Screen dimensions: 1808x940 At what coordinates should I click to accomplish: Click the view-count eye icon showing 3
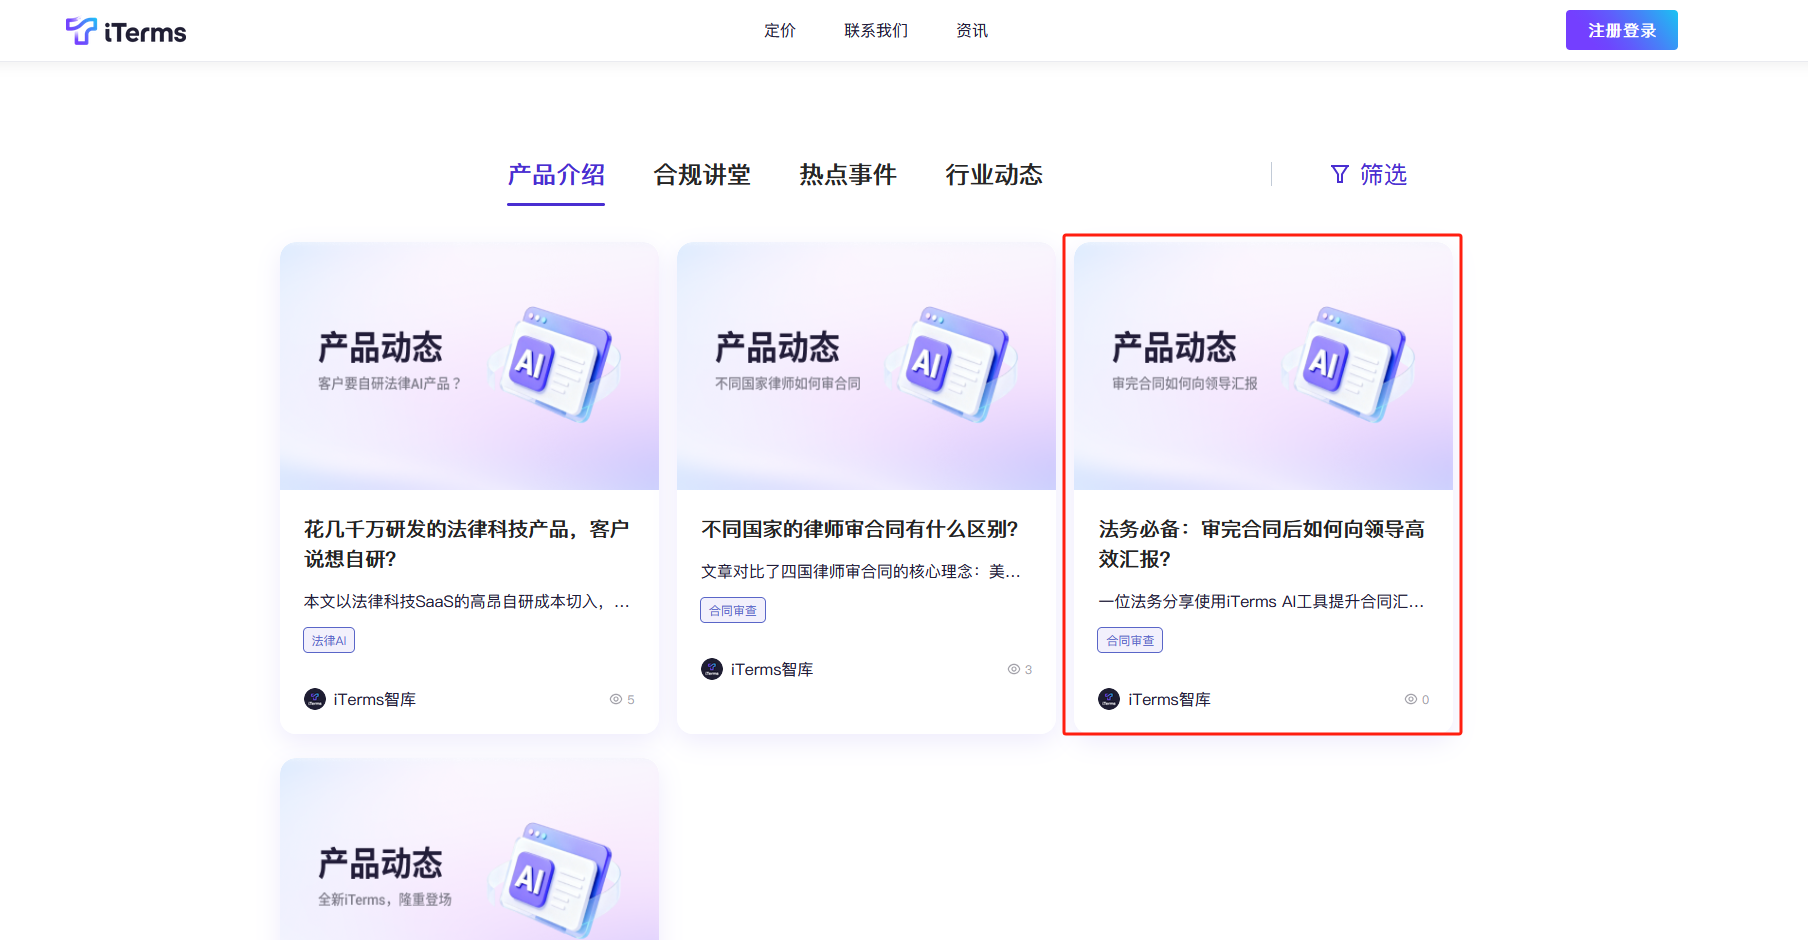pos(1014,669)
